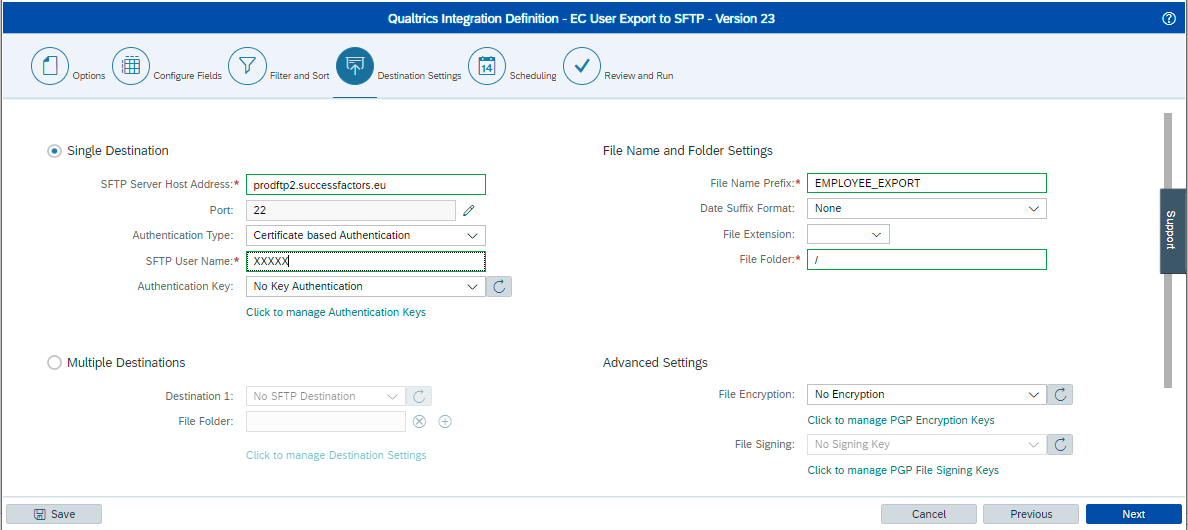Screen dimensions: 1188x530
Task: Select the Multiple Destinations radio button
Action: pos(54,363)
